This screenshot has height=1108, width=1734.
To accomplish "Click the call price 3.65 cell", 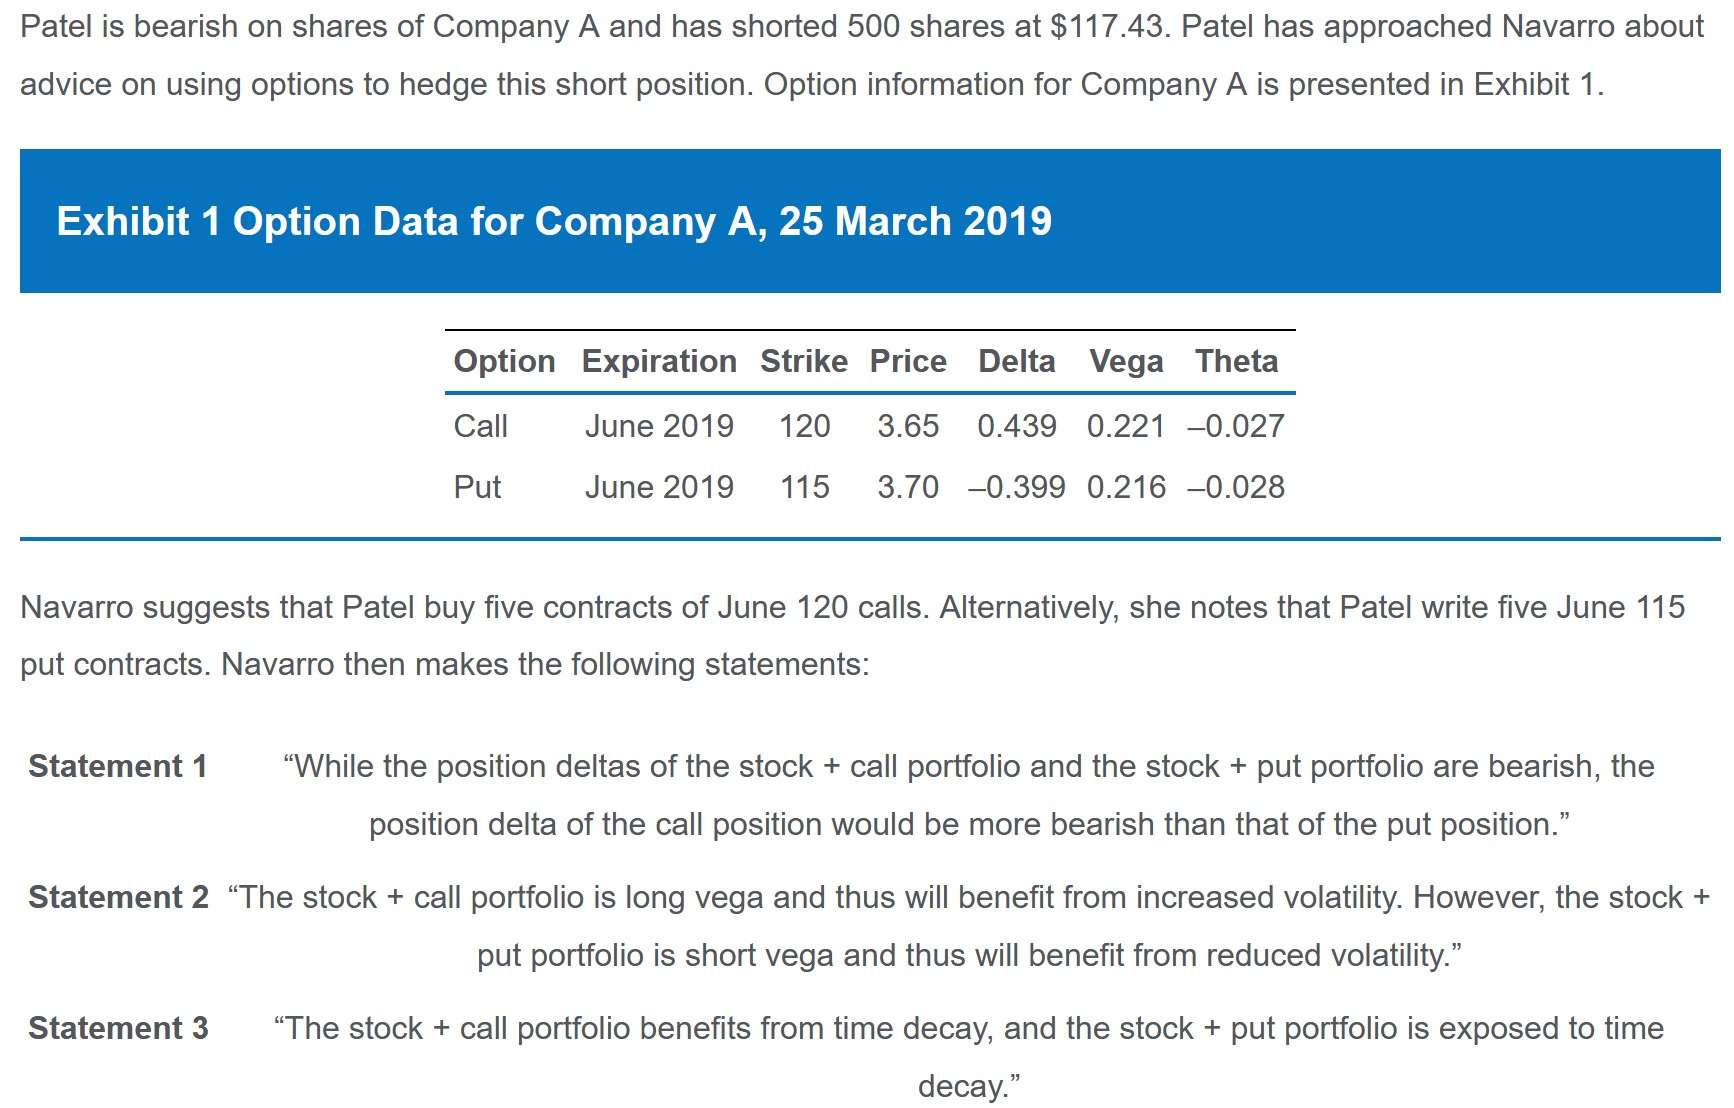I will tap(908, 426).
